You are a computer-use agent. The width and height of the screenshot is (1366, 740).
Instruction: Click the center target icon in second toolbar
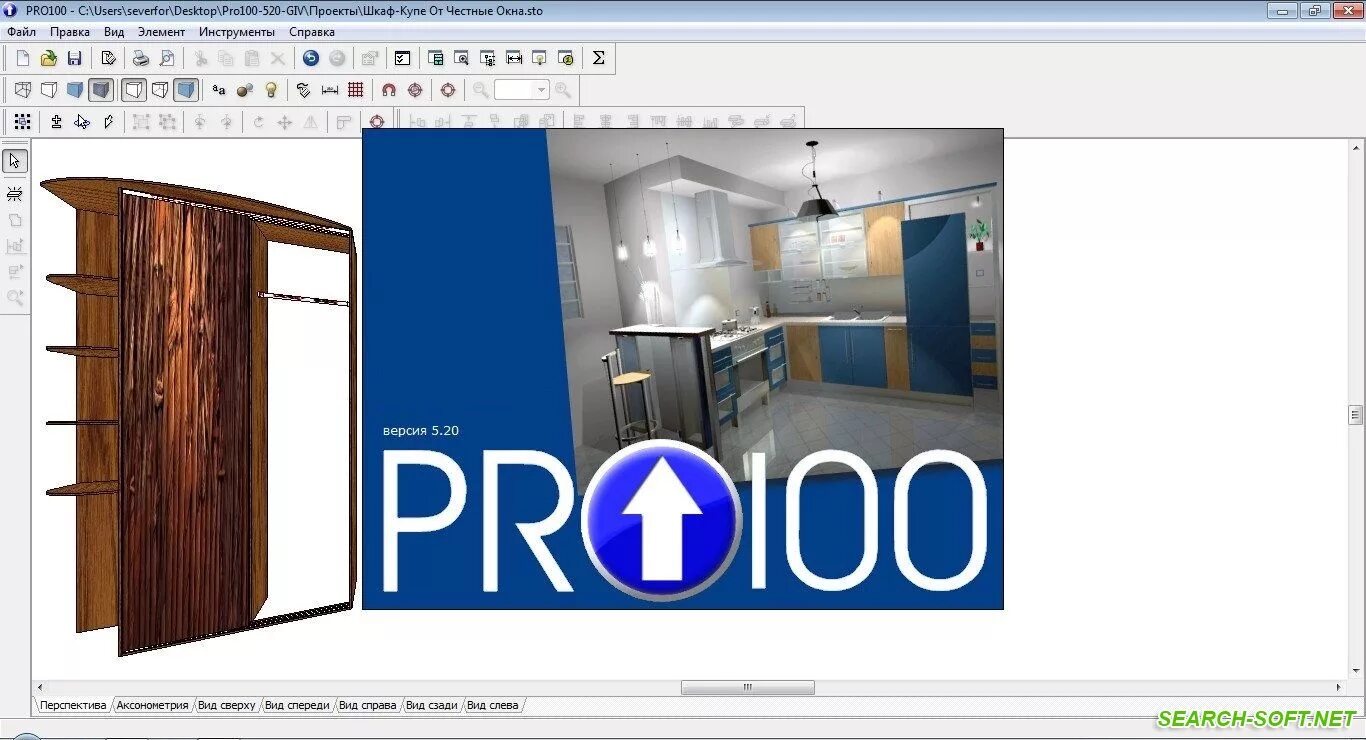click(x=448, y=90)
